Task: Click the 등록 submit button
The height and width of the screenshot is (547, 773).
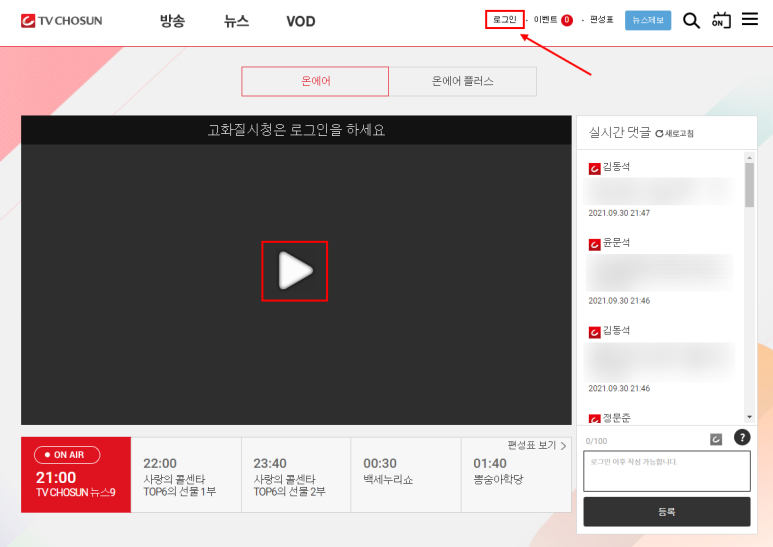Action: click(x=667, y=512)
